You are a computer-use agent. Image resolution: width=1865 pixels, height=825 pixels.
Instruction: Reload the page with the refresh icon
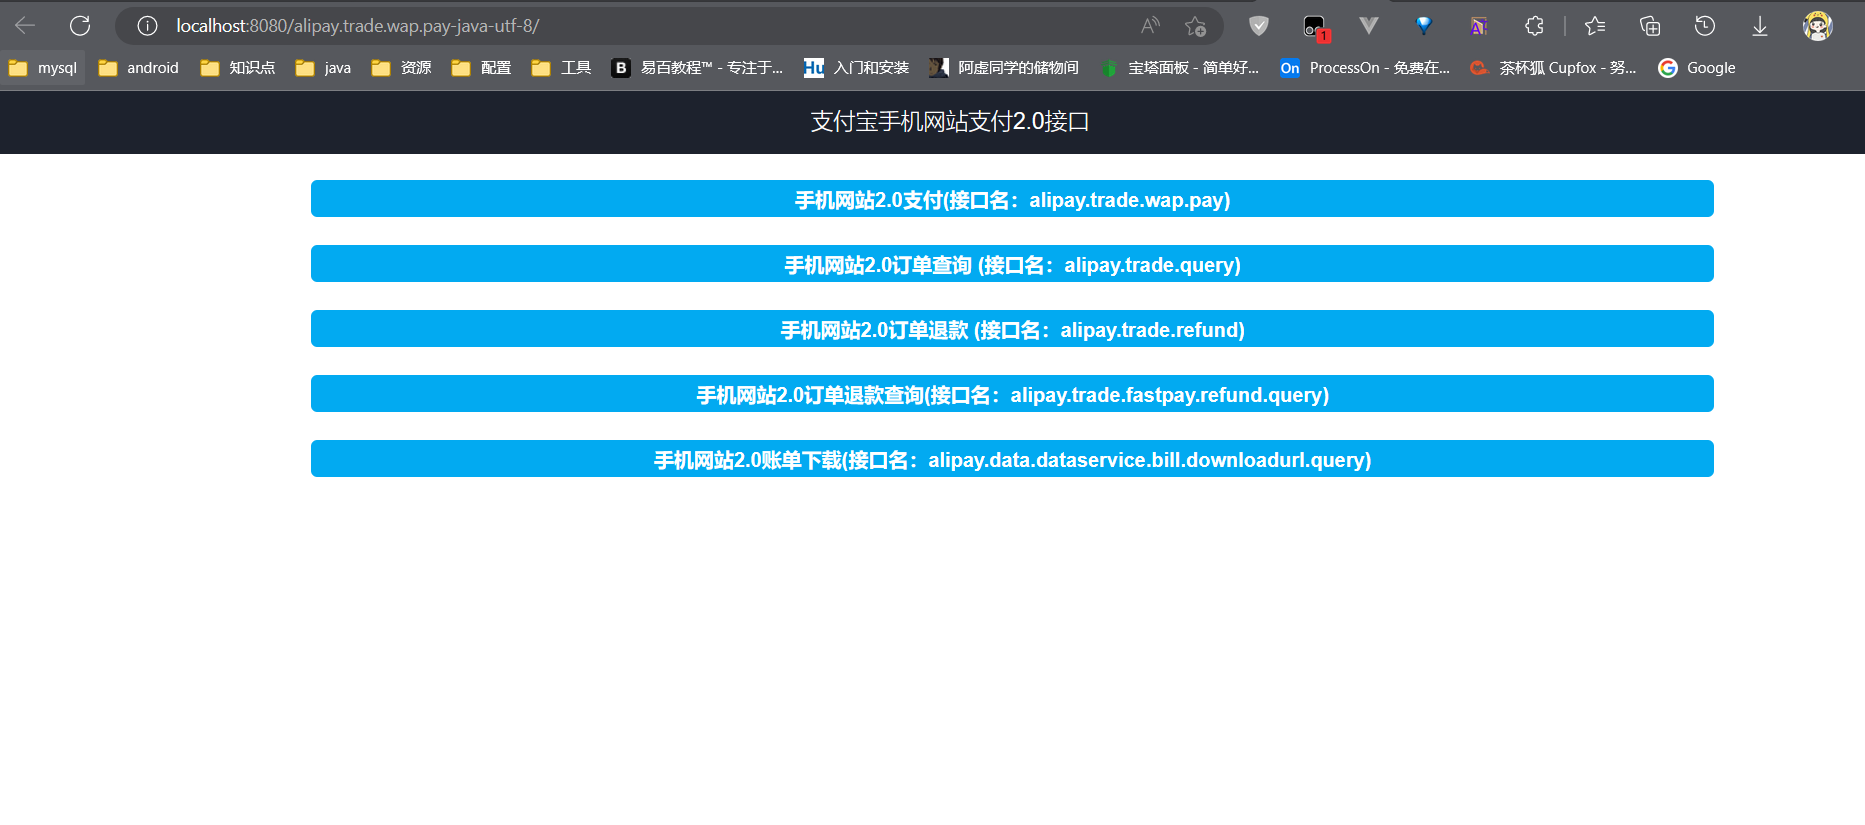[x=80, y=26]
